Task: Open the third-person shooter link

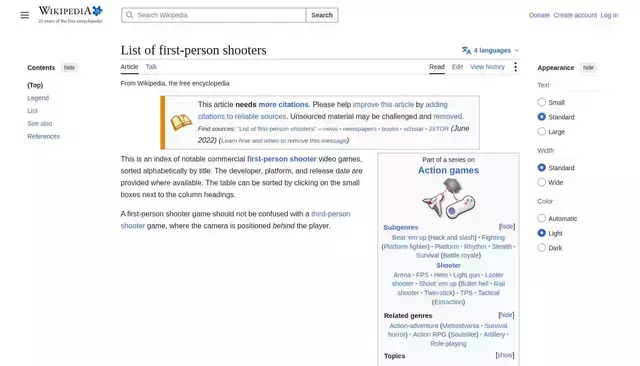Action: (x=236, y=220)
